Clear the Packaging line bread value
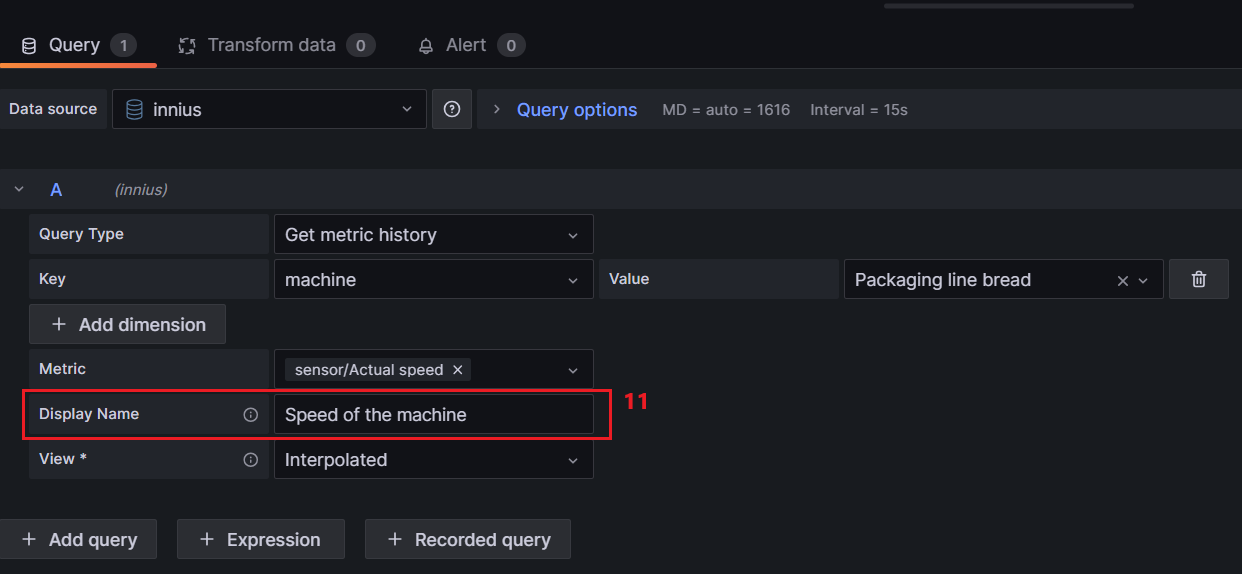 1122,281
